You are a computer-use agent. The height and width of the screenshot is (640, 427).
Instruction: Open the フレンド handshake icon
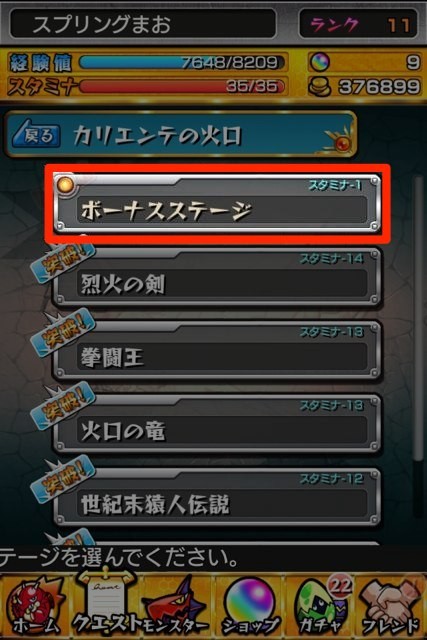[391, 606]
